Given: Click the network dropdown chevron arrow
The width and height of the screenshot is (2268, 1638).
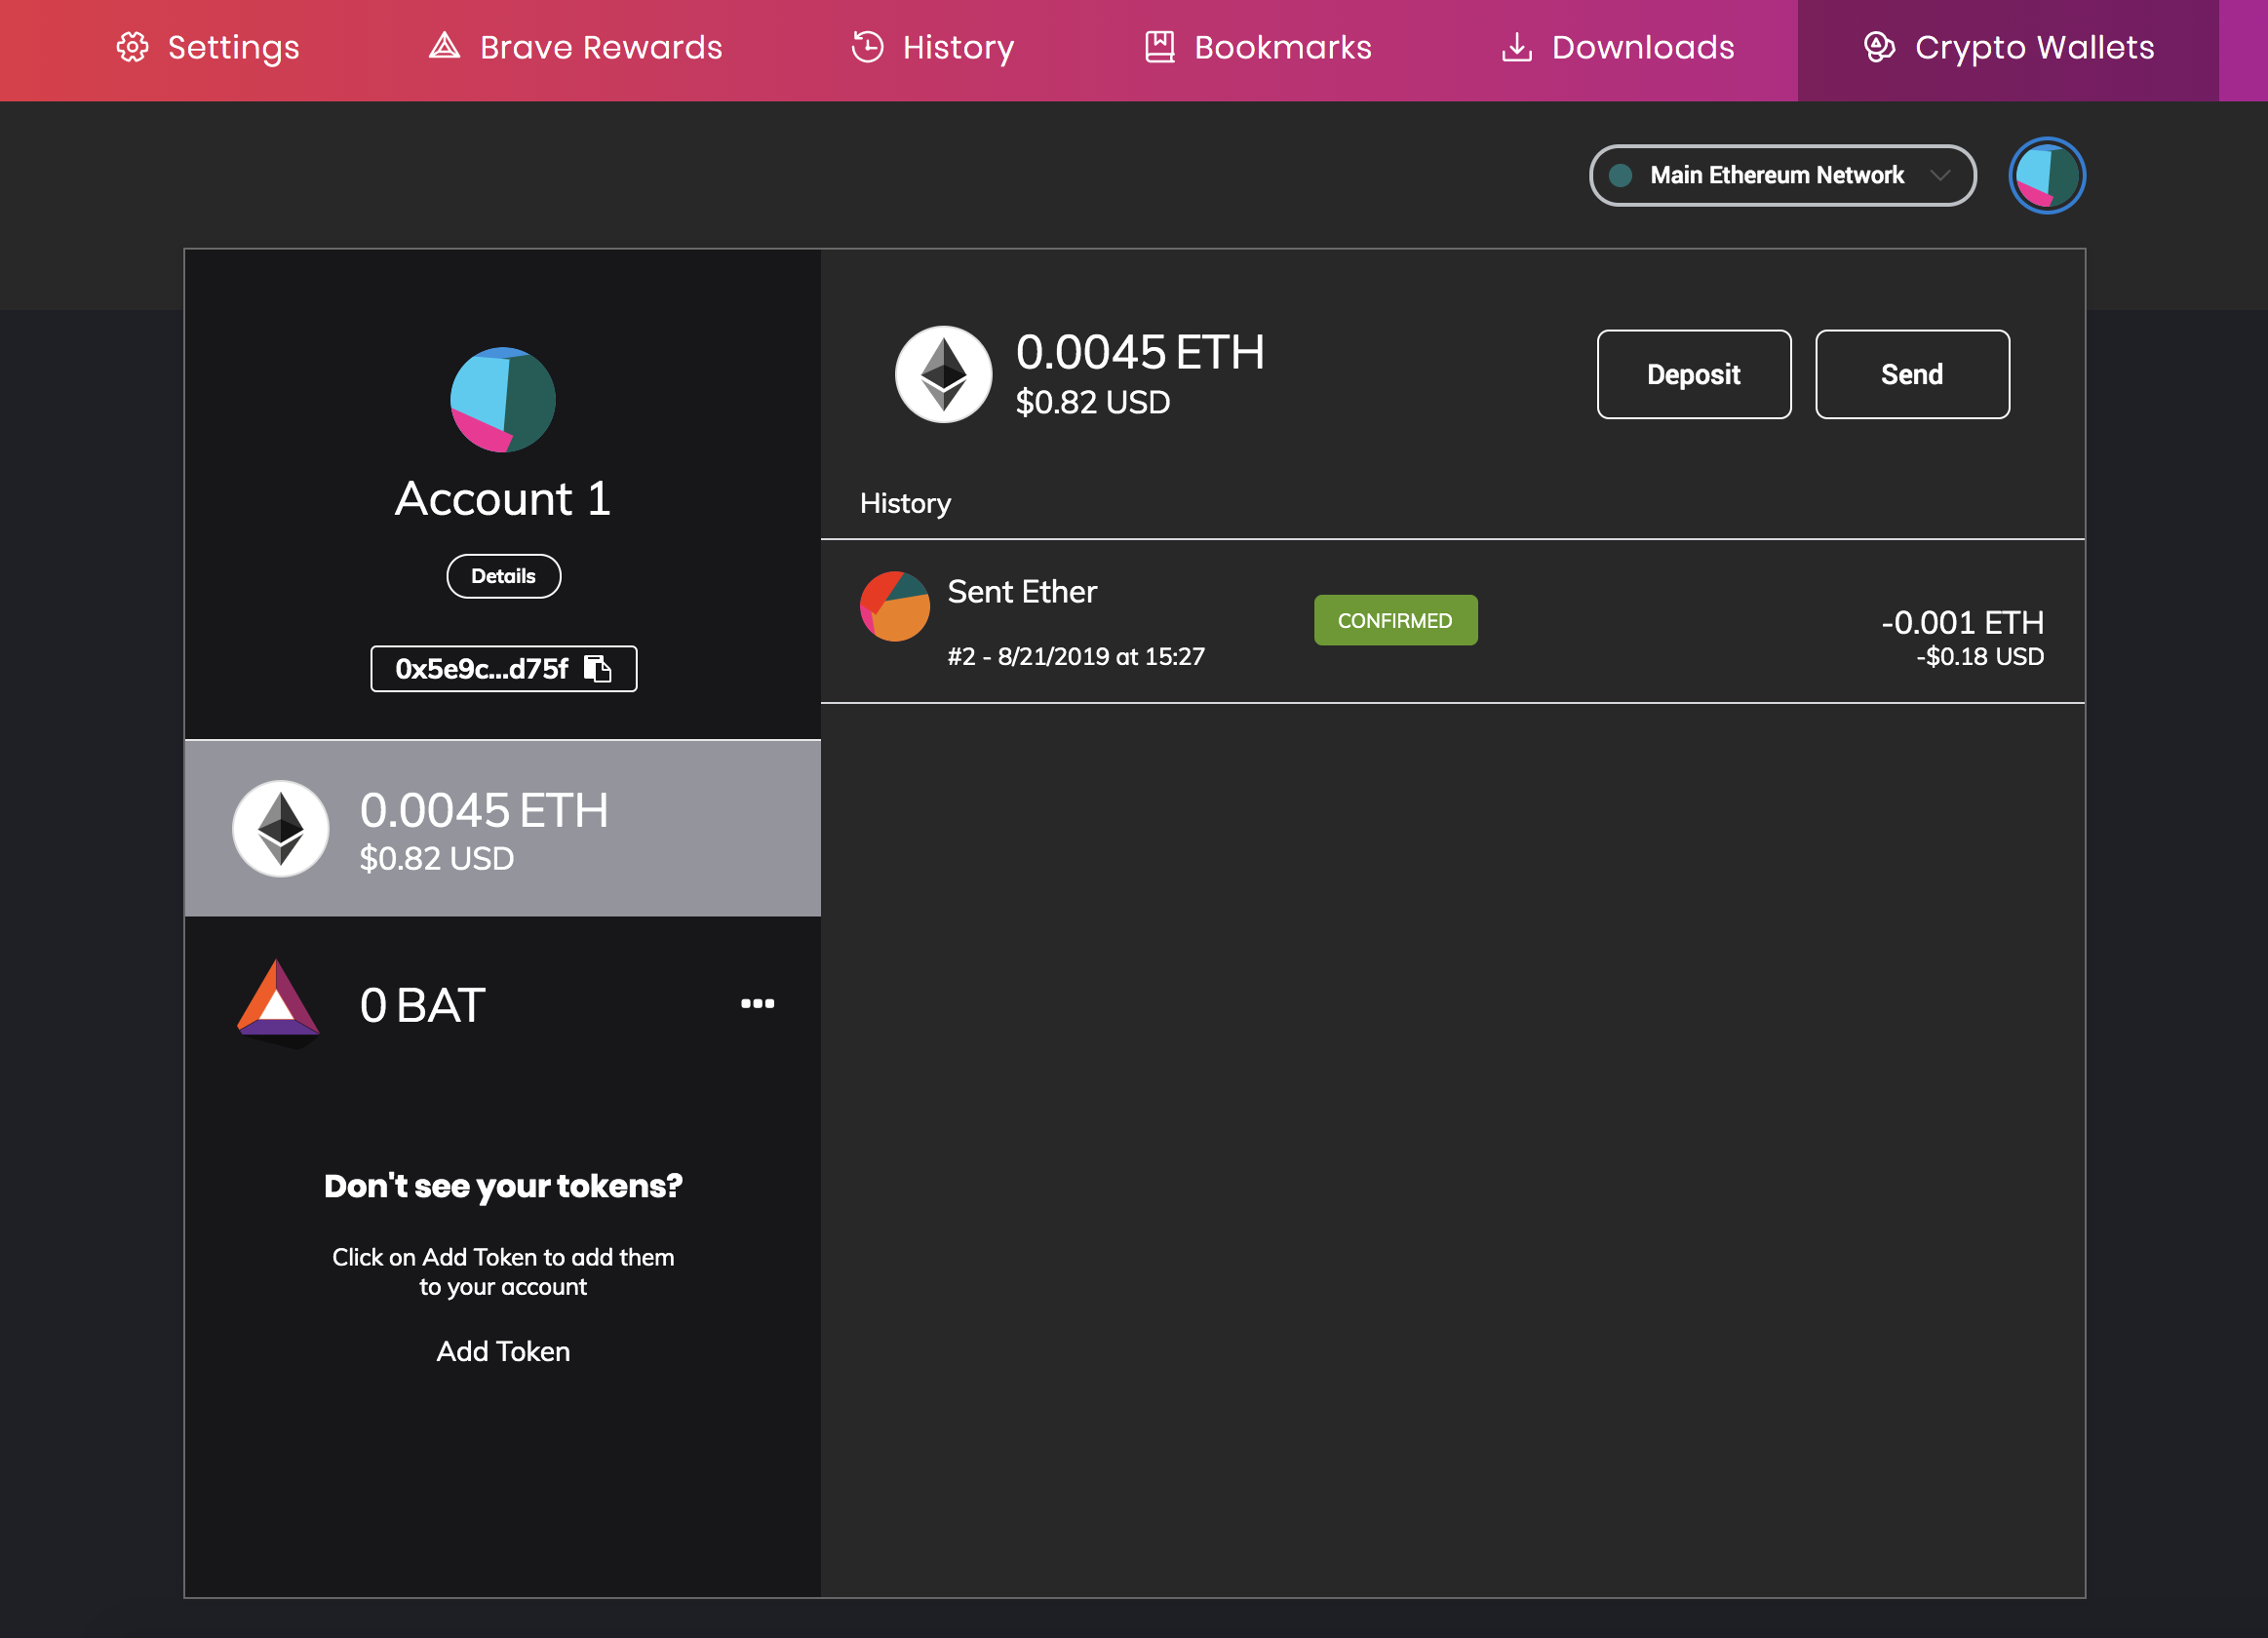Looking at the screenshot, I should [1940, 176].
